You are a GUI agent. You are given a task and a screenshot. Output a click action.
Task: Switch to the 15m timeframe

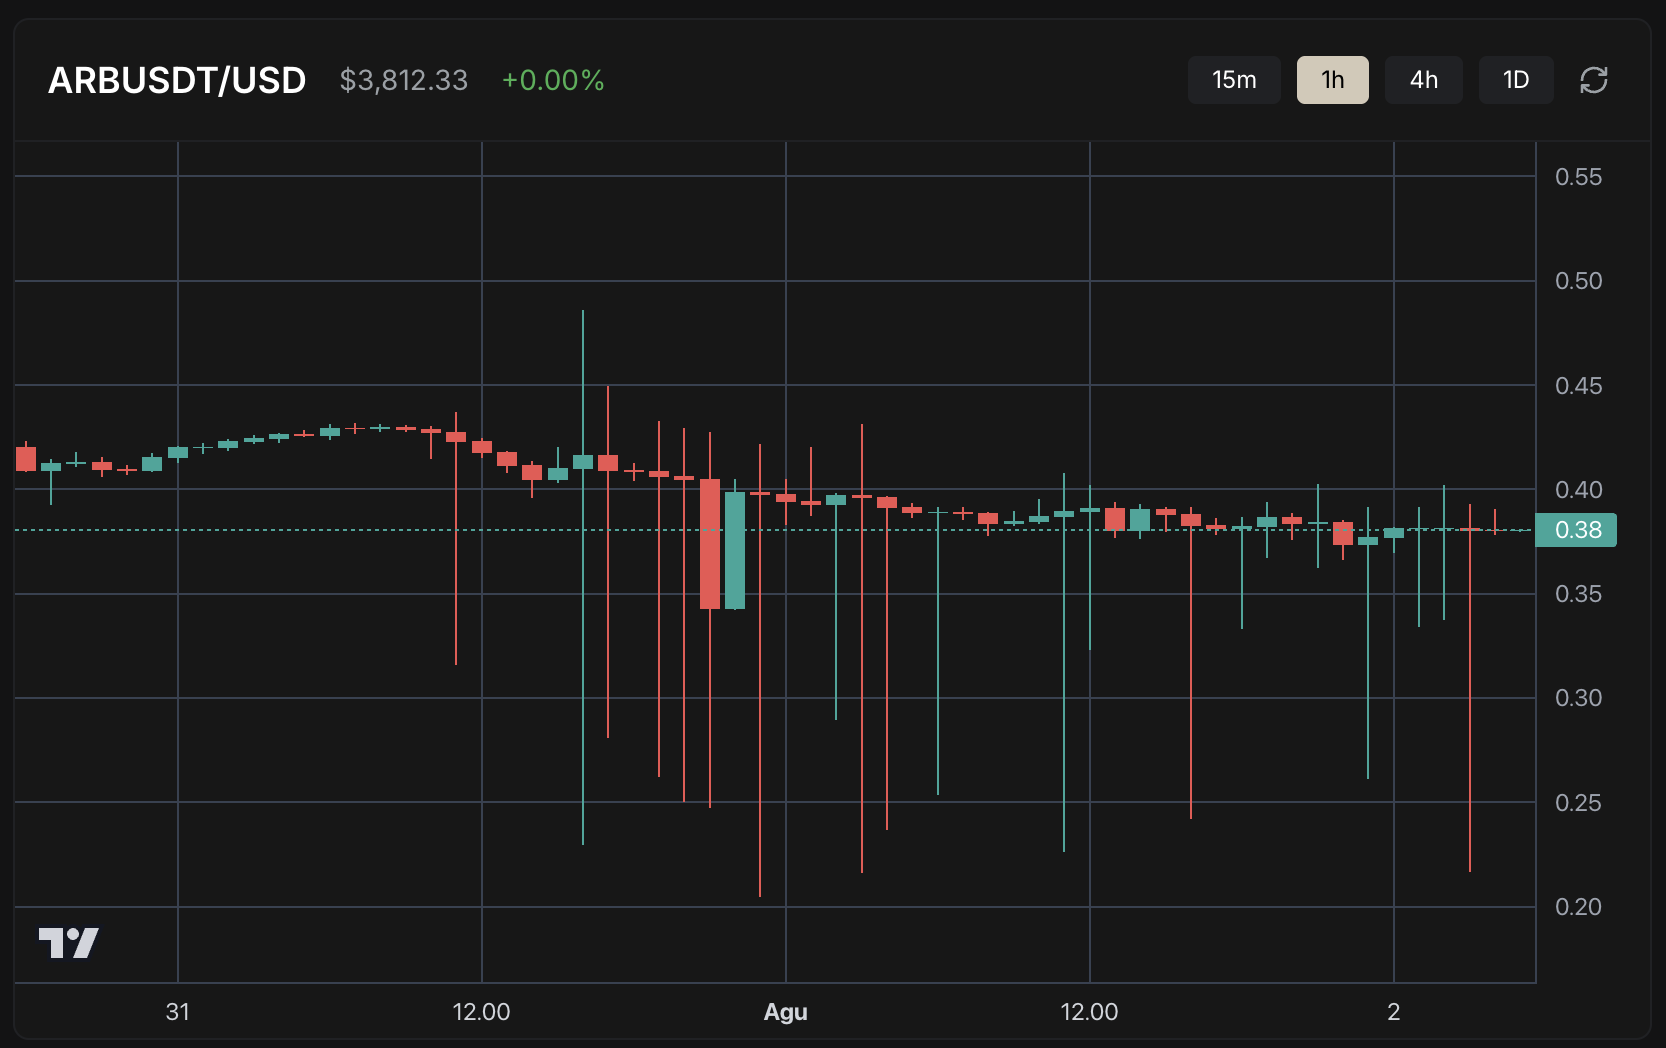coord(1234,80)
